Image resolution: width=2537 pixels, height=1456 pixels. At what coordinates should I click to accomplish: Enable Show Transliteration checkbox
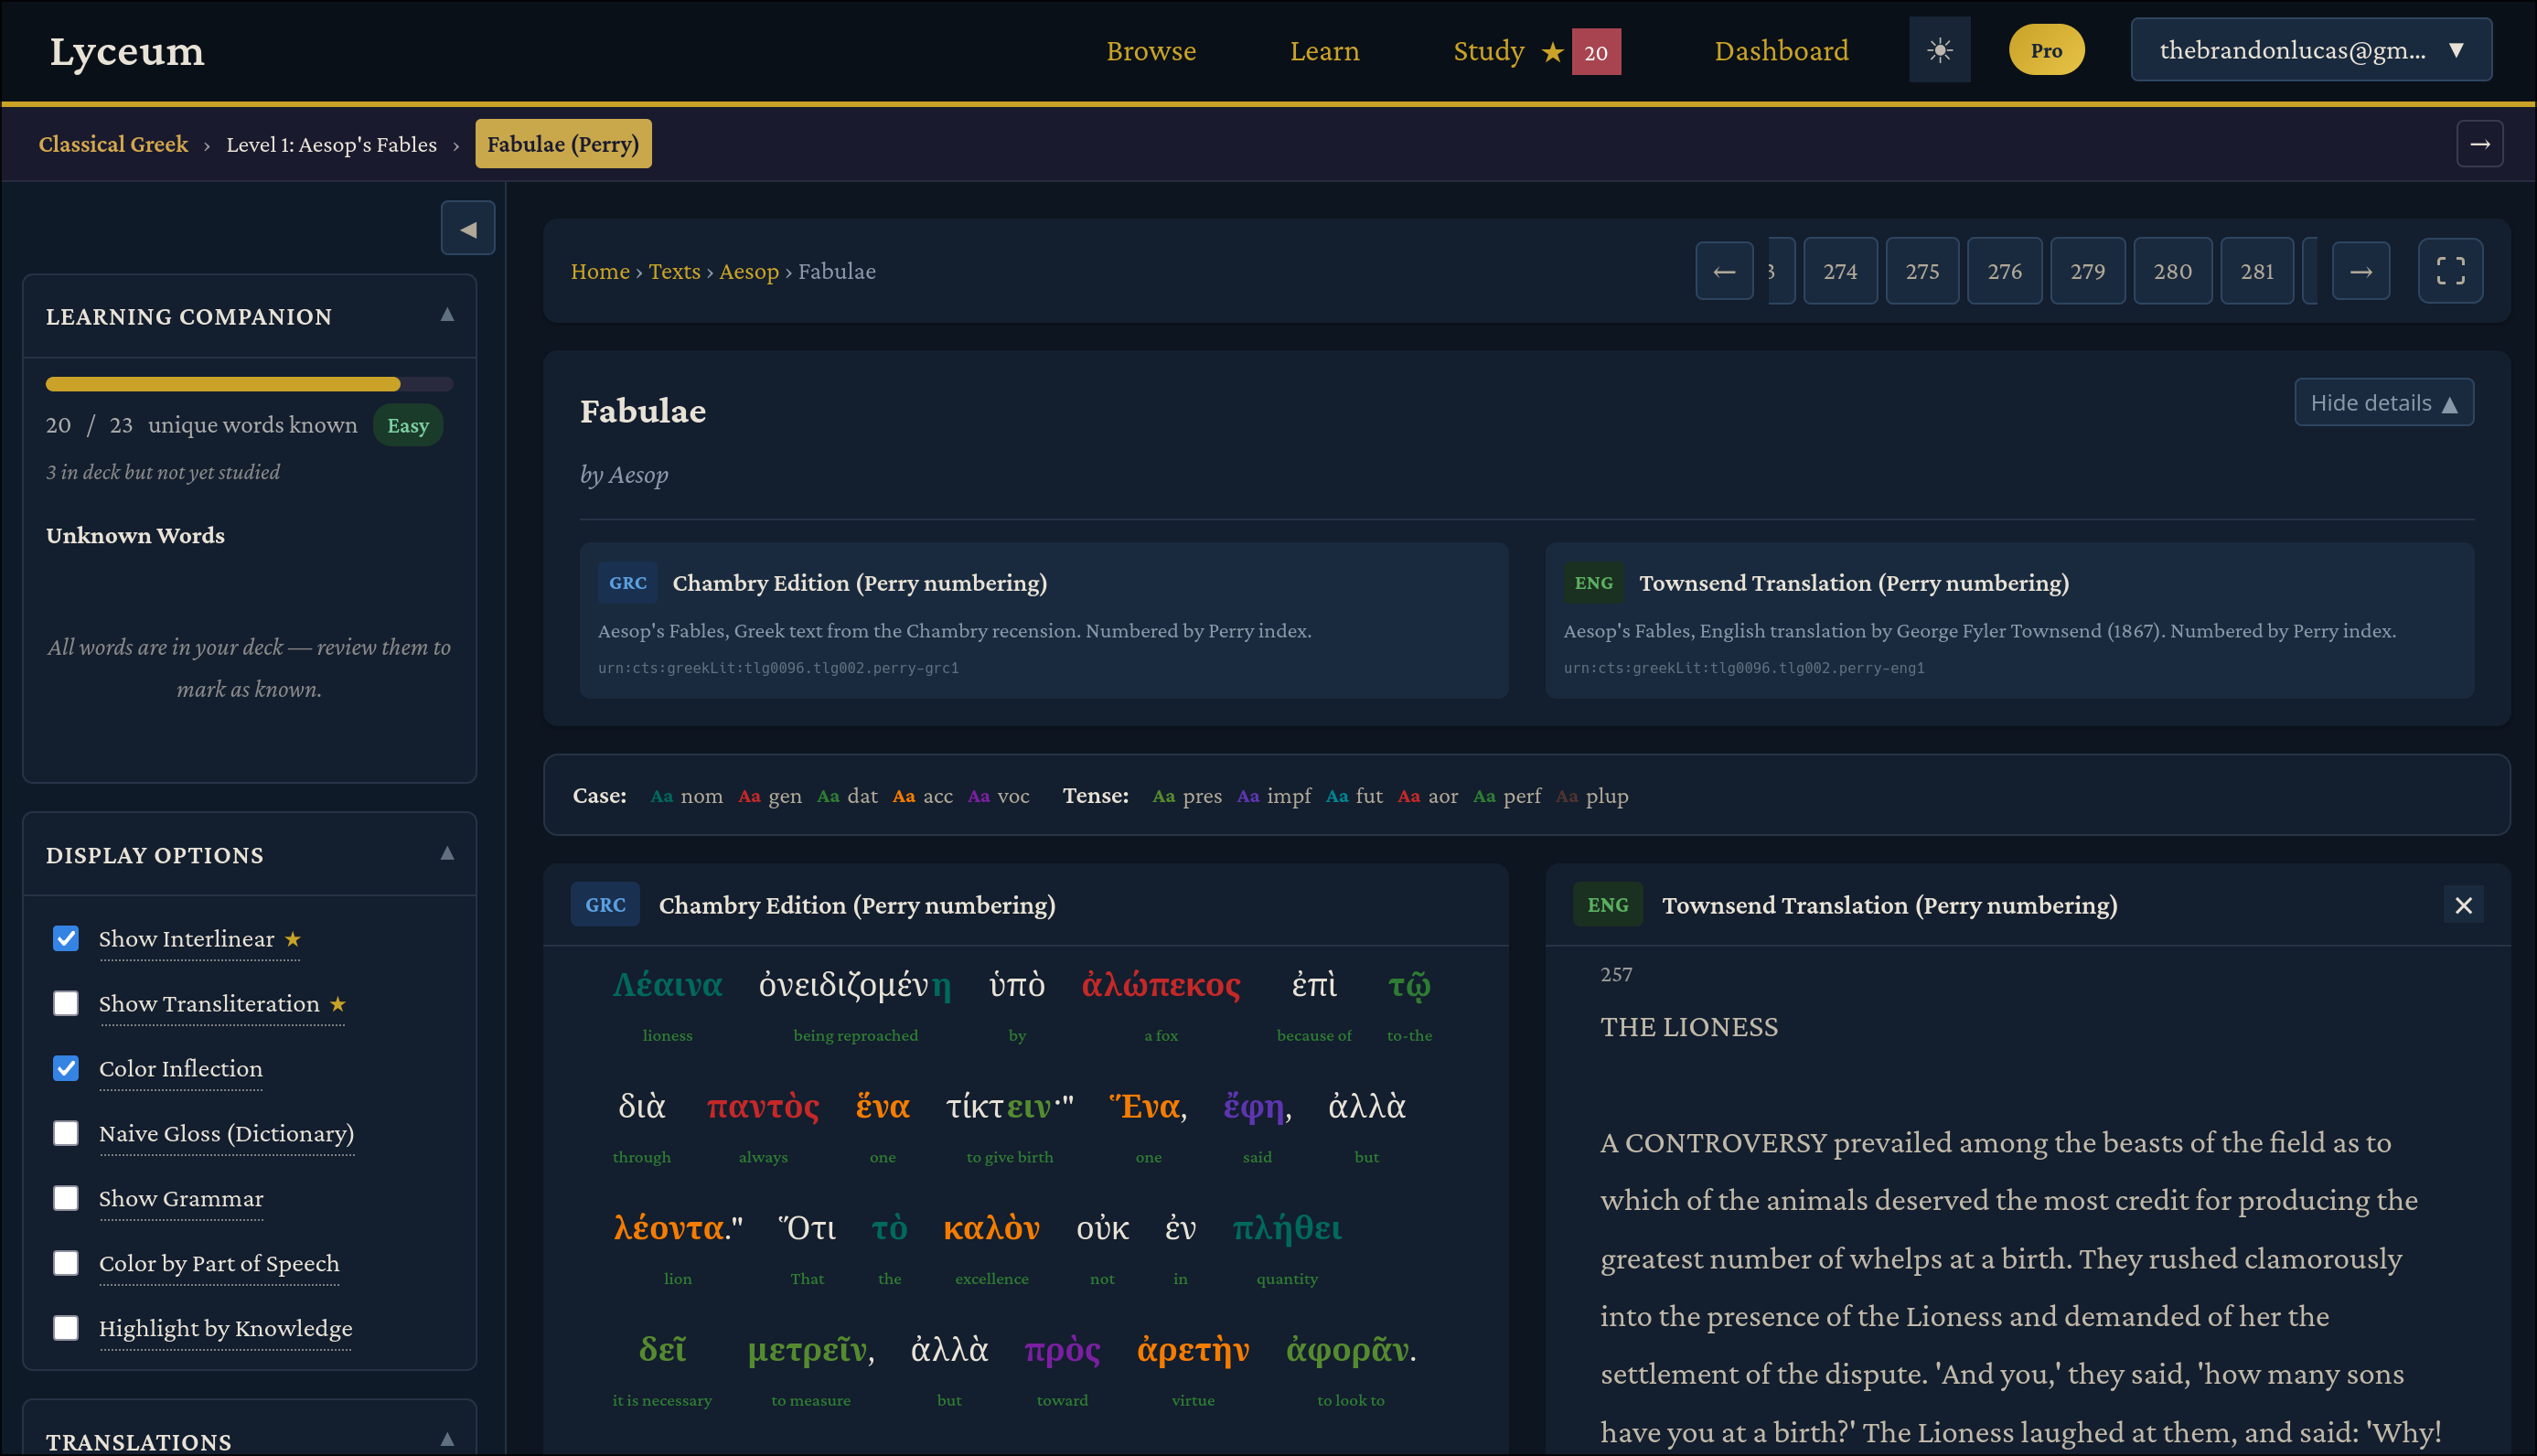point(66,1003)
